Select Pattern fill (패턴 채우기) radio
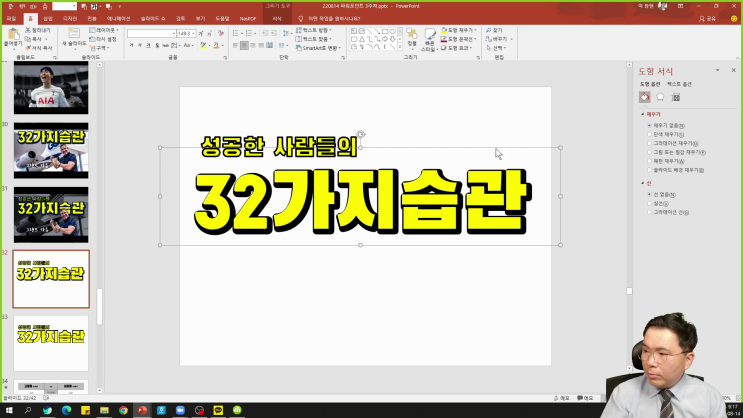Image resolution: width=743 pixels, height=418 pixels. coord(649,161)
